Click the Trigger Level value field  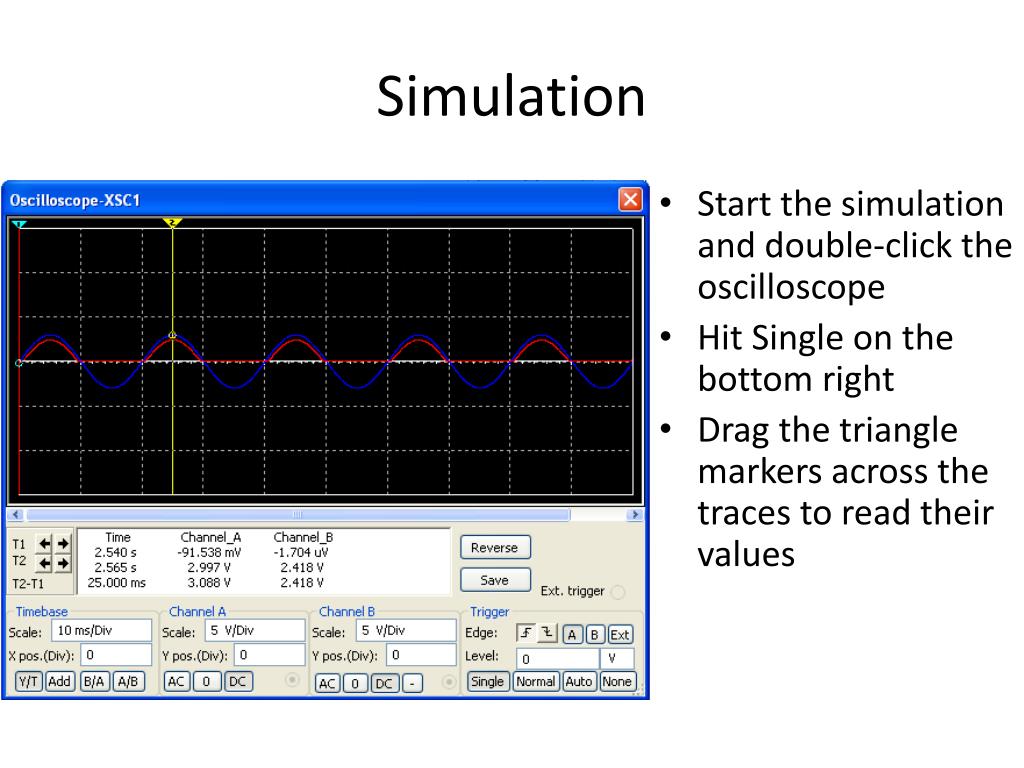[558, 659]
